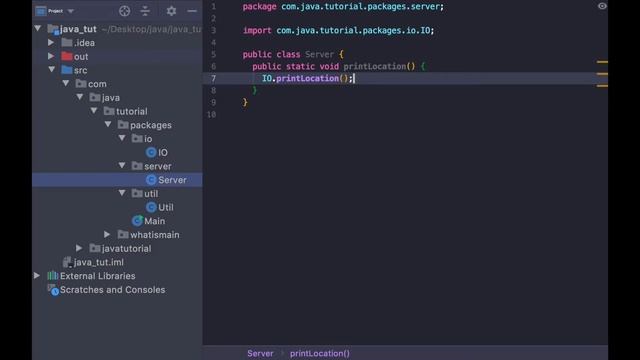Click the locate-in-project target icon
The image size is (640, 360).
point(124,11)
